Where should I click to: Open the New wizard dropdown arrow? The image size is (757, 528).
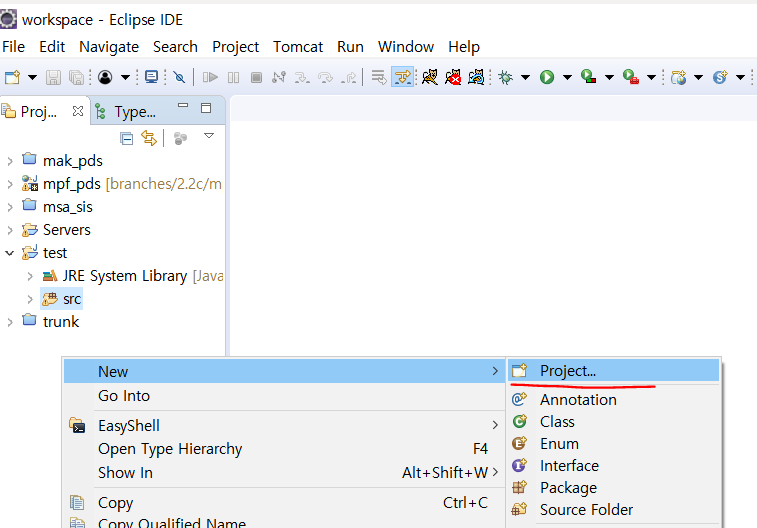tap(32, 77)
